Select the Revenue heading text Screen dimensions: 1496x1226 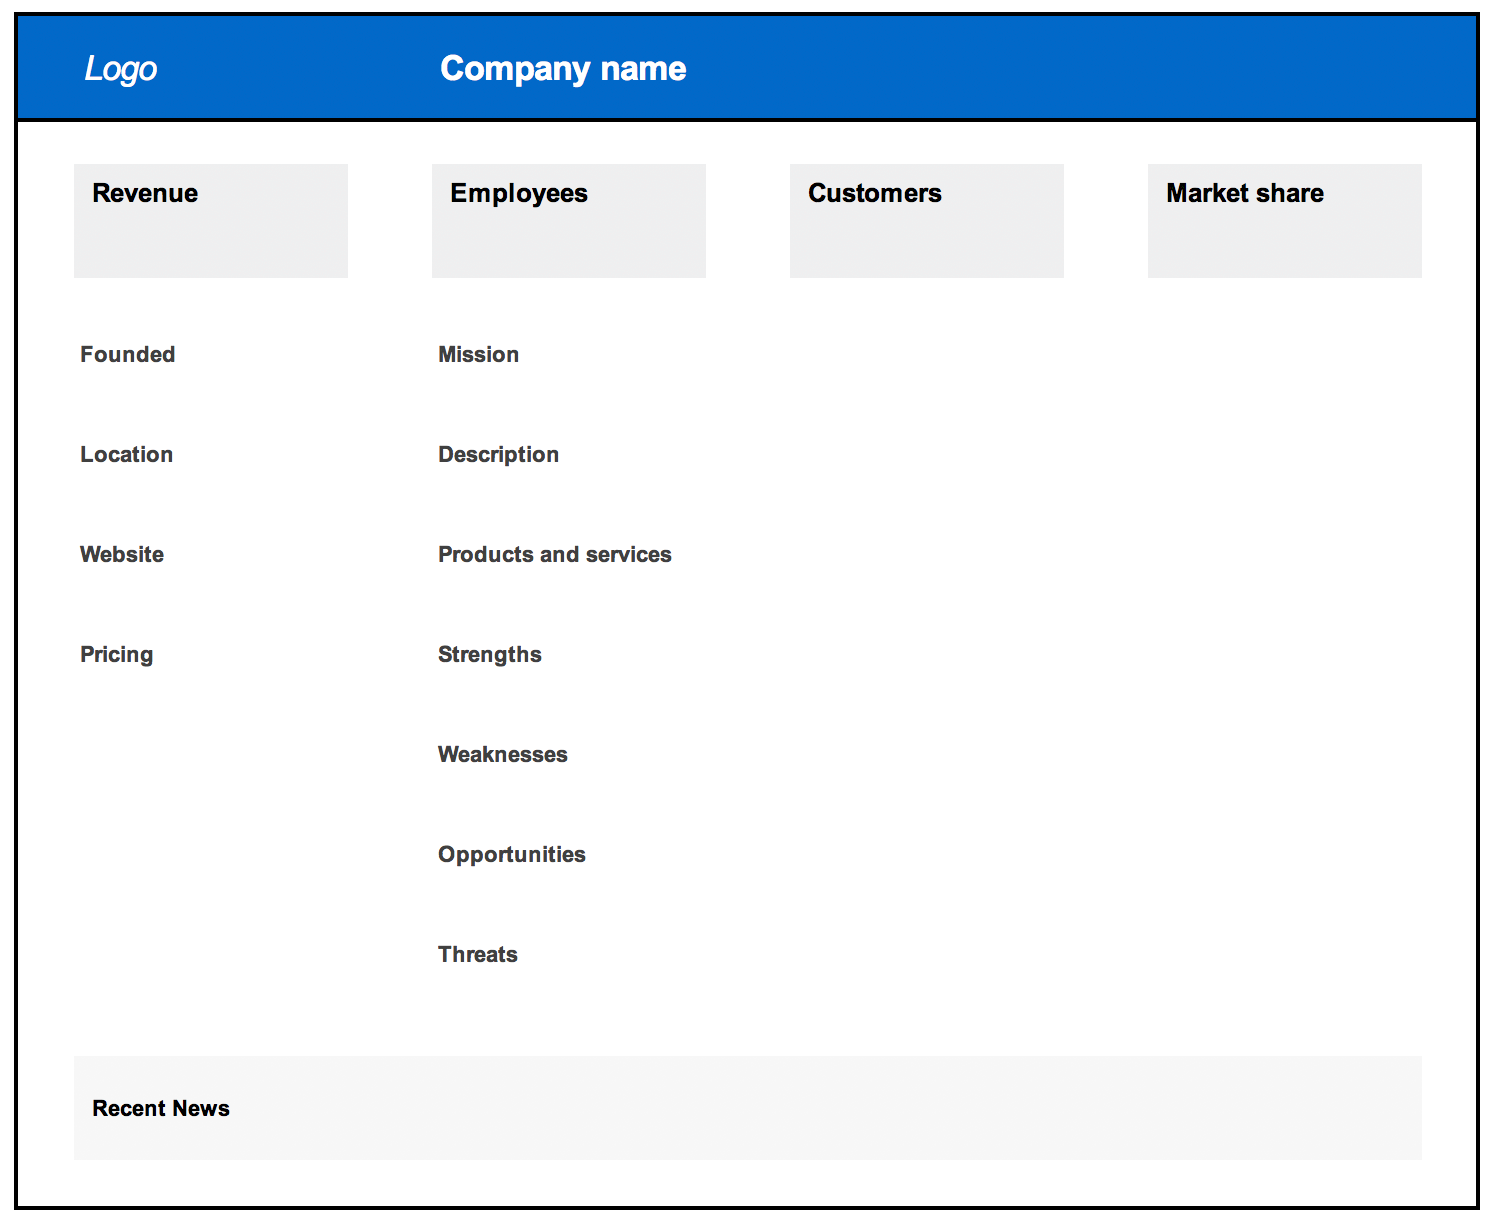pyautogui.click(x=144, y=193)
